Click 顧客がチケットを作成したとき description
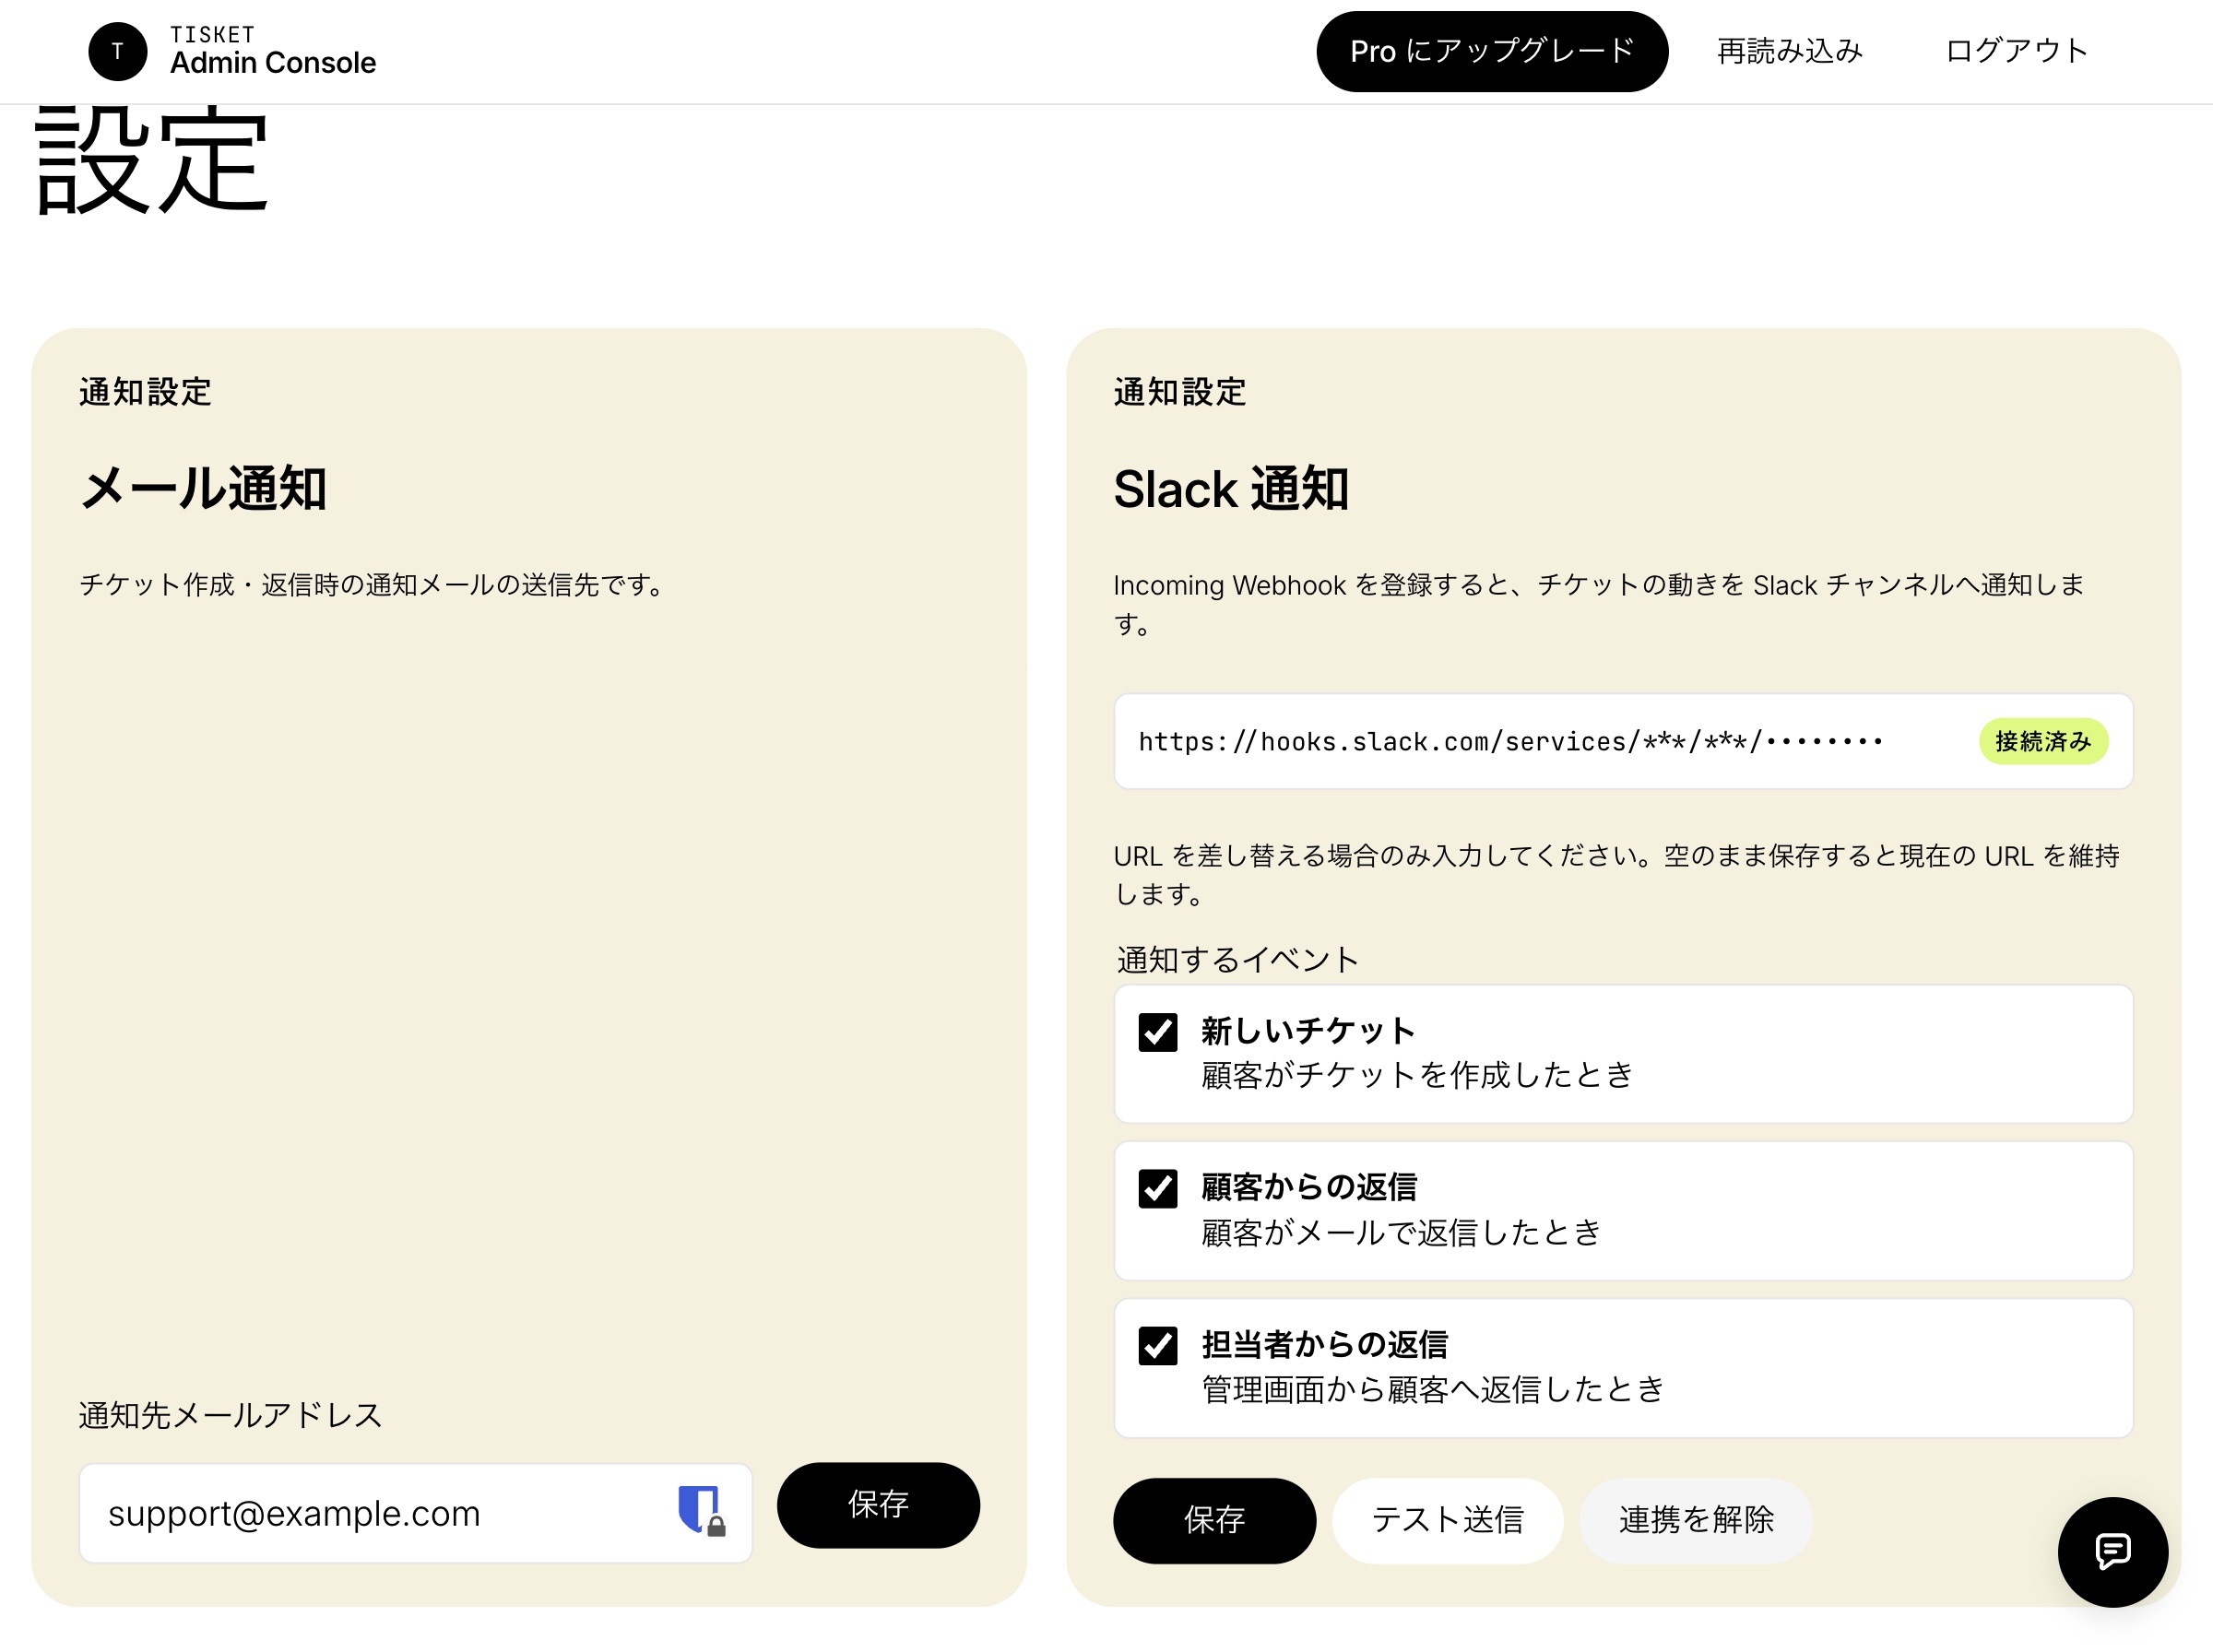Screen dimensions: 2213x1652 coord(1417,1076)
